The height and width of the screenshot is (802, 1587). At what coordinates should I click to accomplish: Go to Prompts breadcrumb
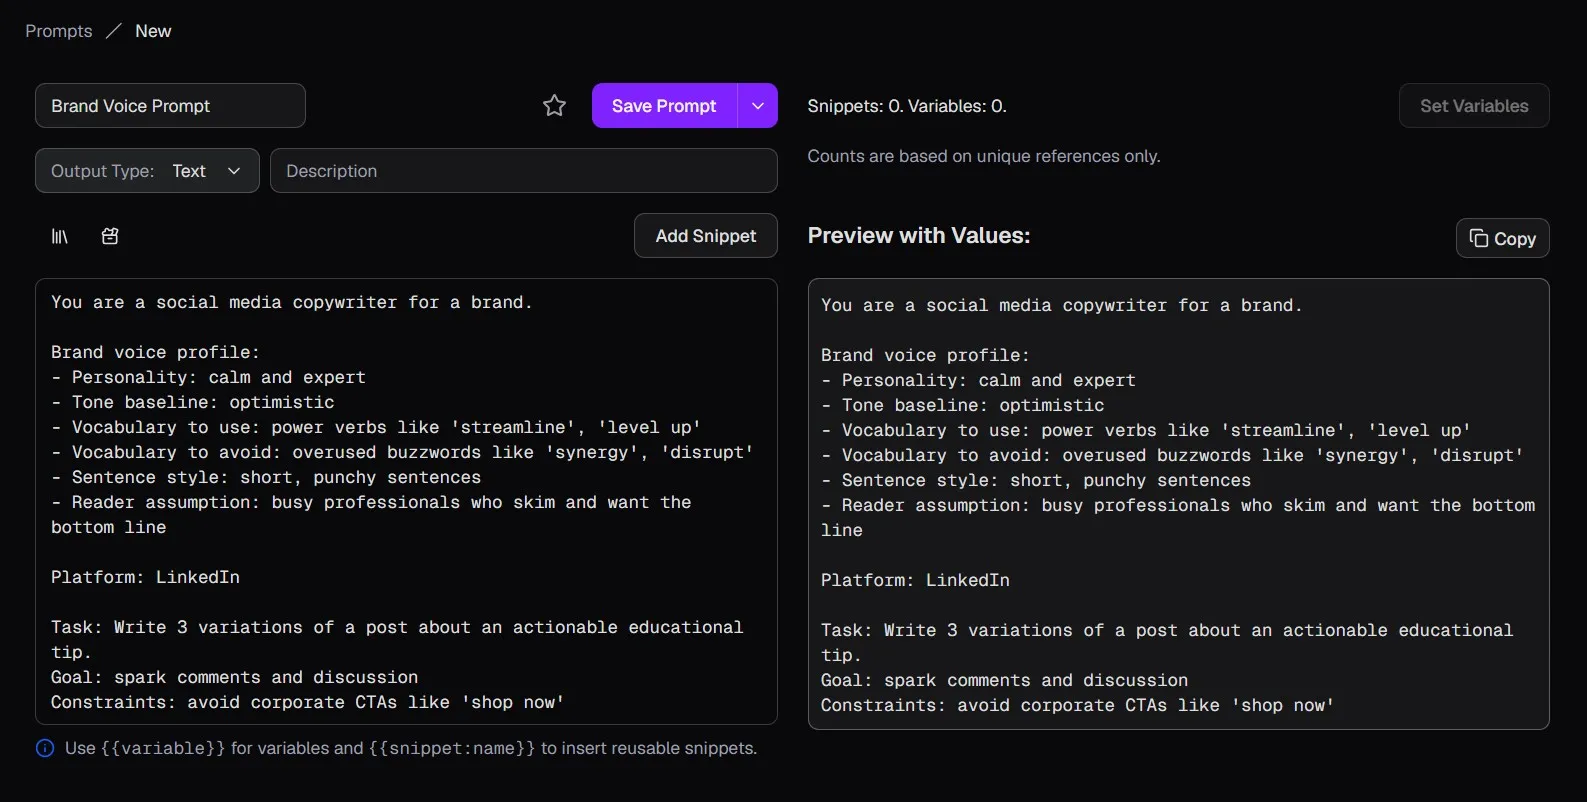click(x=59, y=31)
